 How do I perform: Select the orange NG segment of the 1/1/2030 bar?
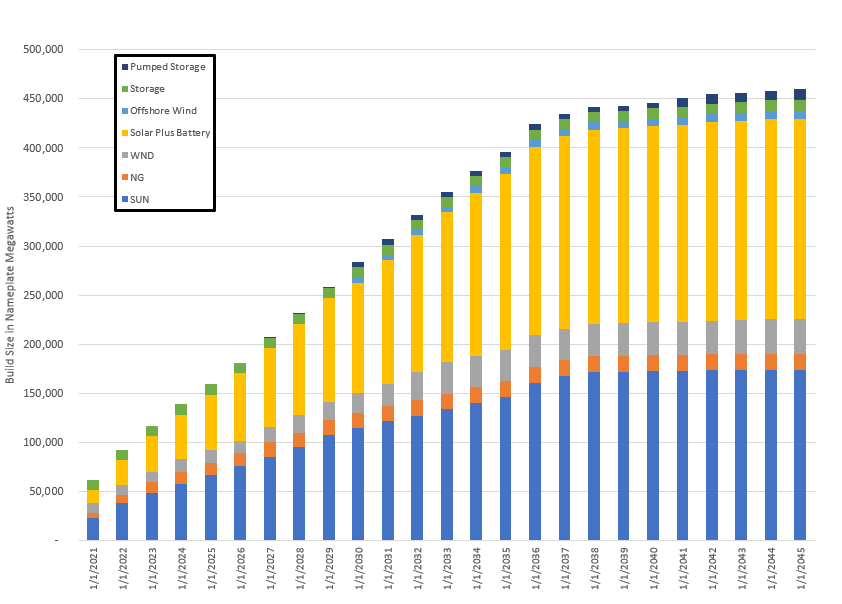pyautogui.click(x=358, y=420)
